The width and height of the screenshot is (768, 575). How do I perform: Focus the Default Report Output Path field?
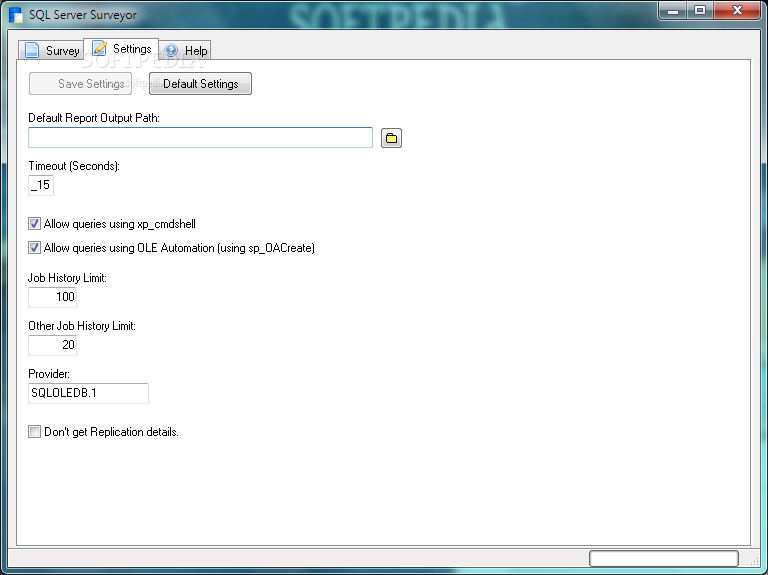(200, 138)
